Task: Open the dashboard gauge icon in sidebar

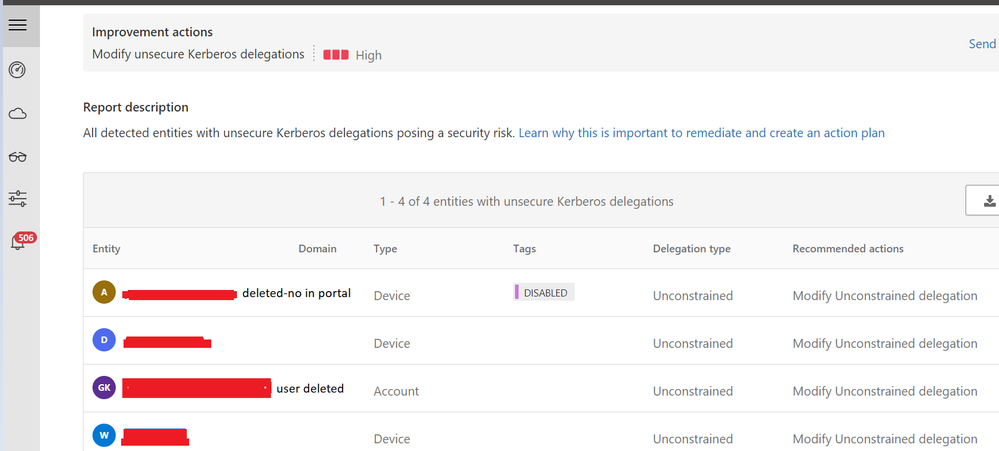Action: click(x=17, y=70)
